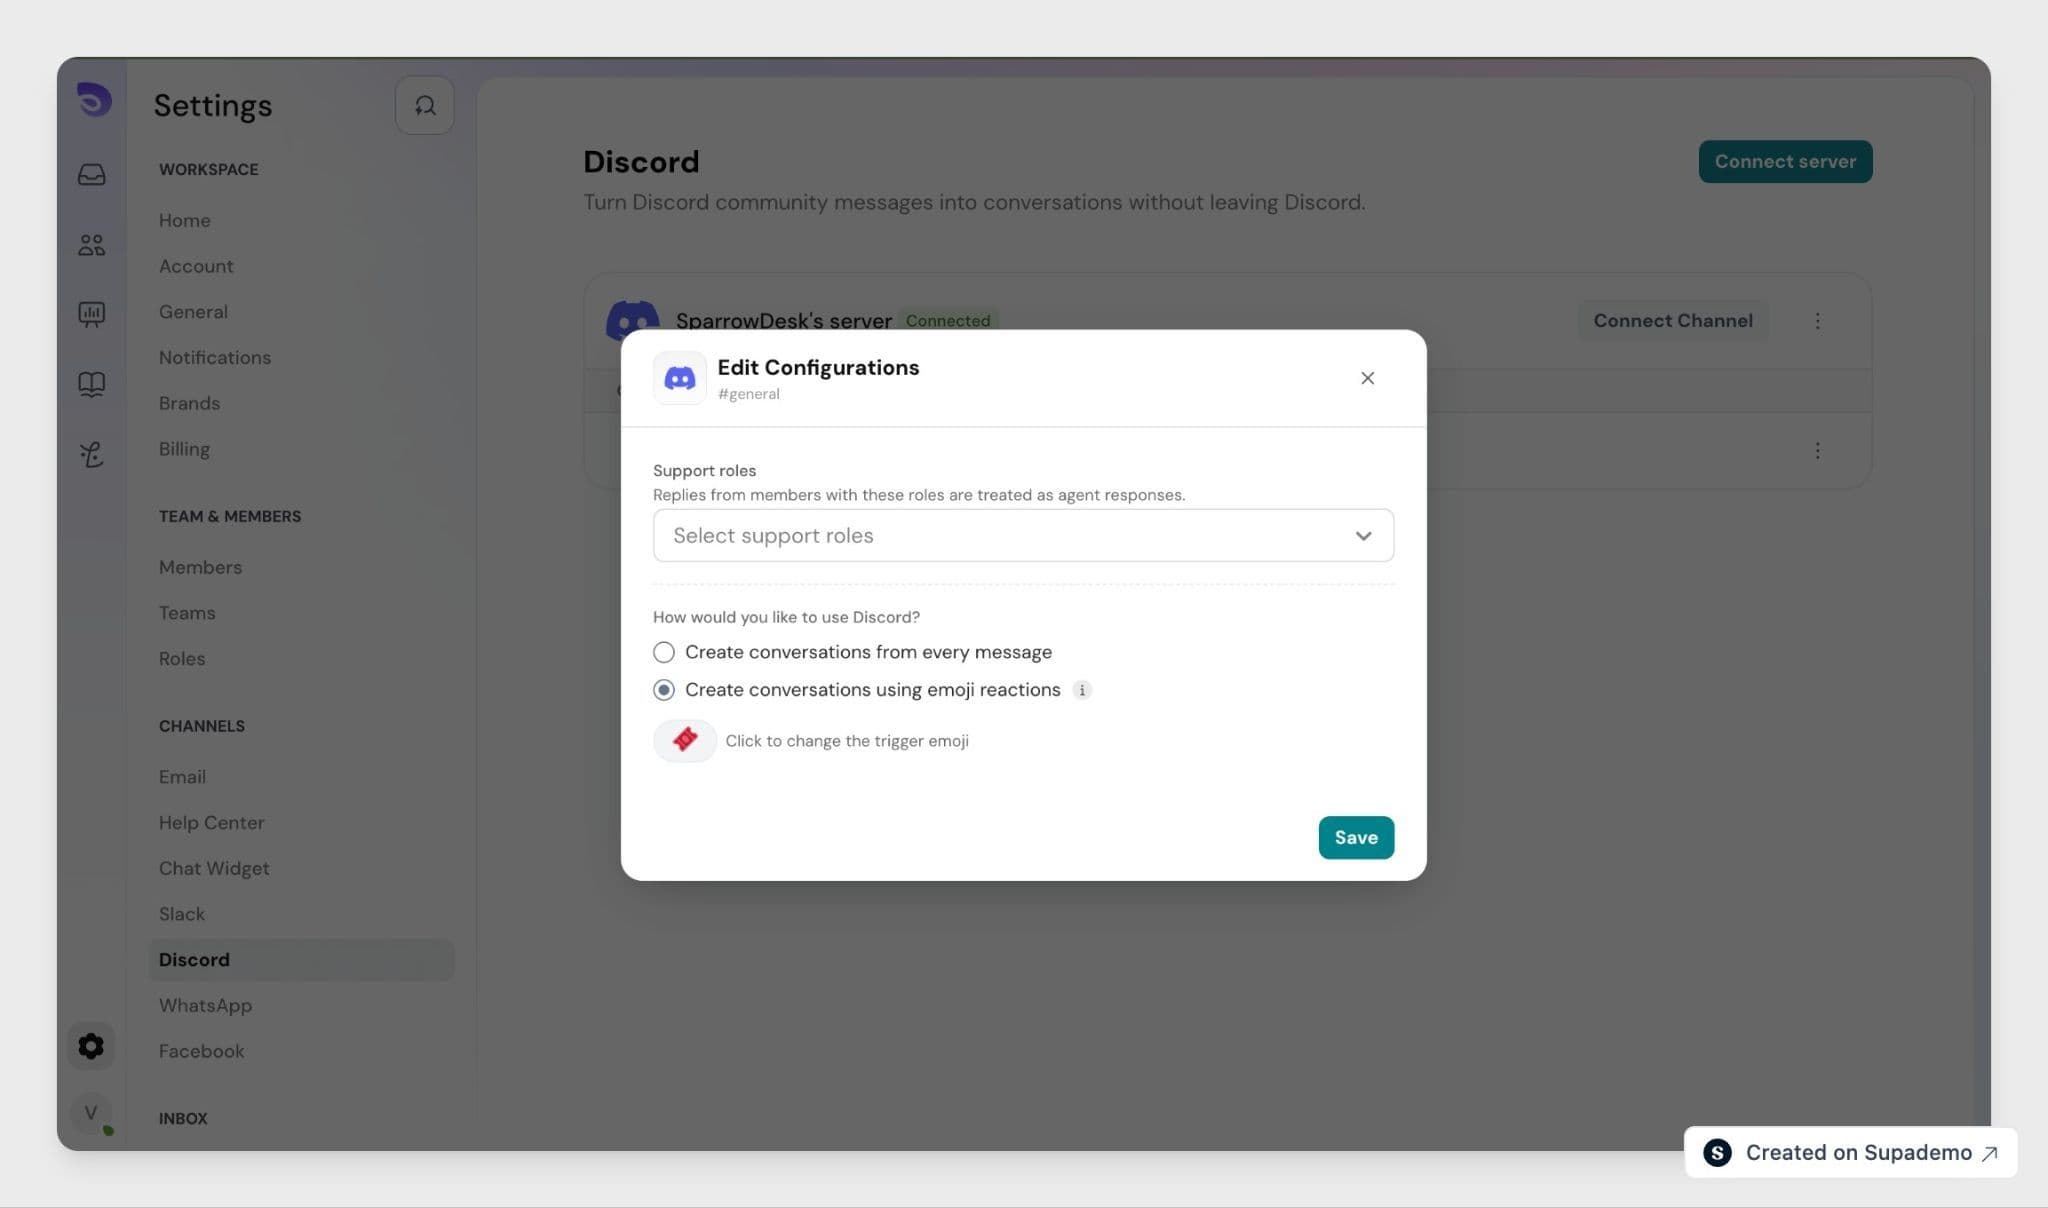Click the Click to change the trigger emoji text
2048x1208 pixels.
click(x=847, y=741)
